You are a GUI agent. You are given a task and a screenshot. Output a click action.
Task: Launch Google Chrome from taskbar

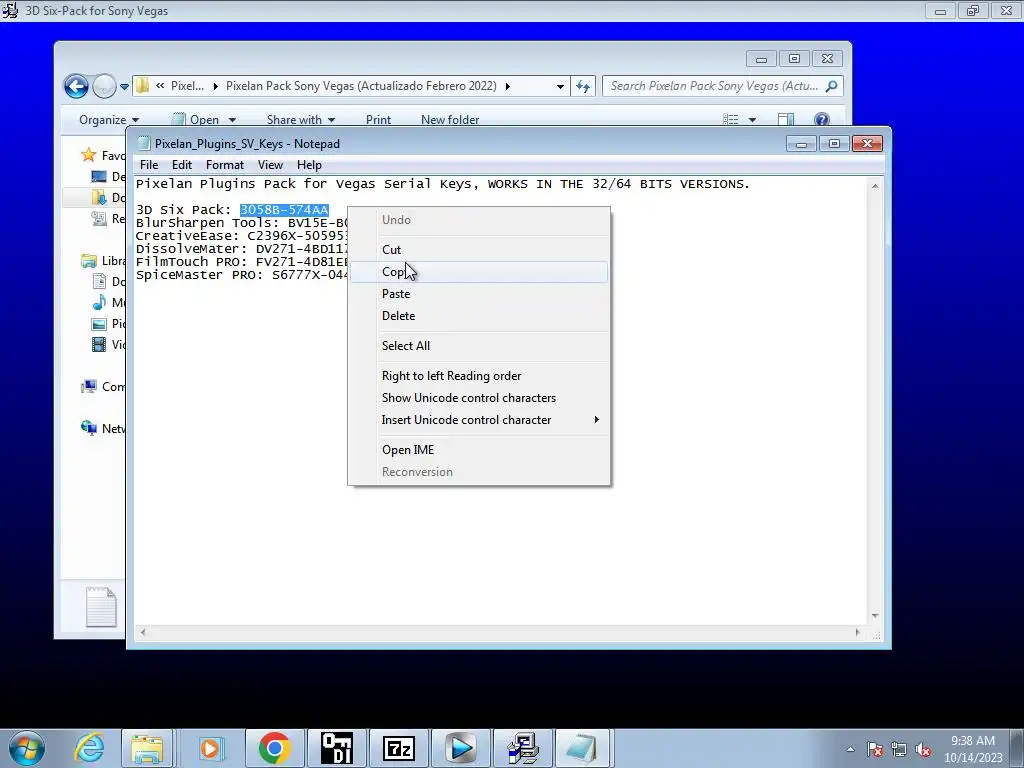click(274, 748)
